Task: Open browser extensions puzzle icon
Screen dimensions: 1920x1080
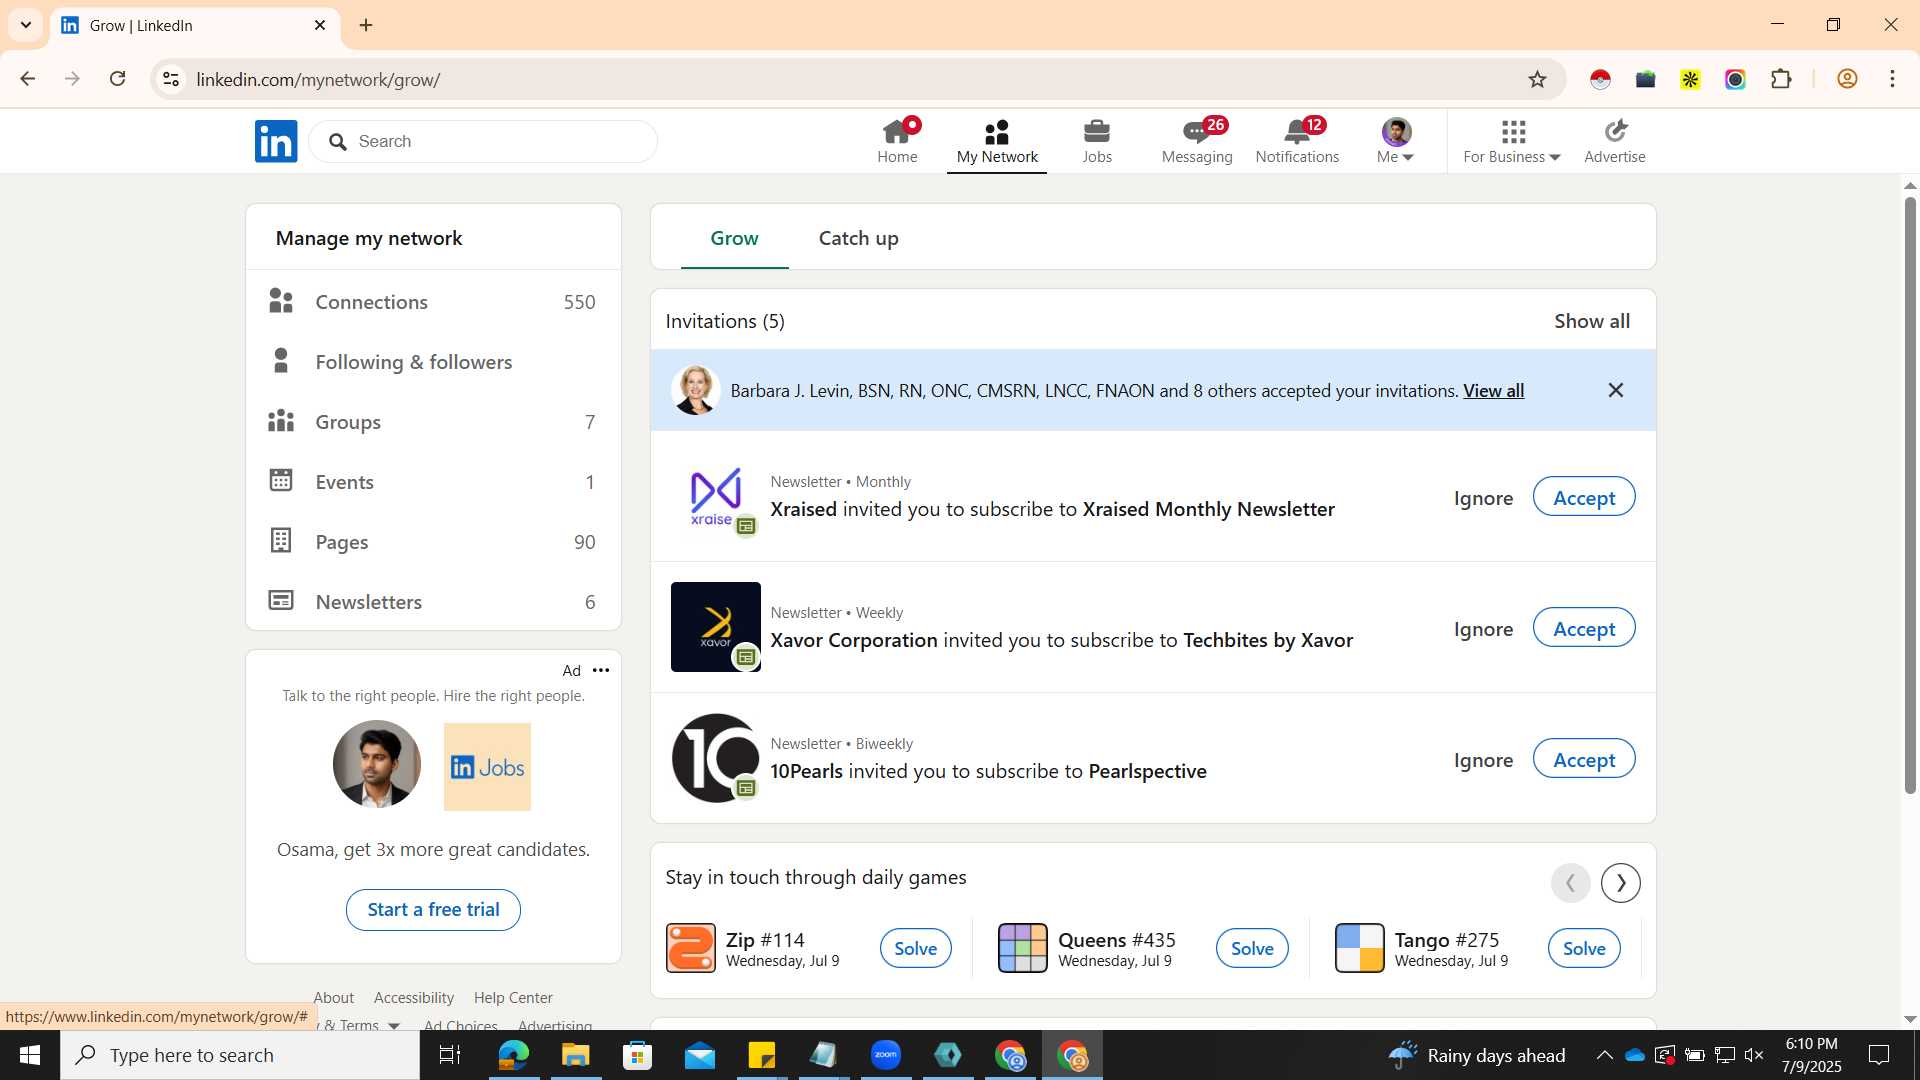Action: click(x=1781, y=79)
